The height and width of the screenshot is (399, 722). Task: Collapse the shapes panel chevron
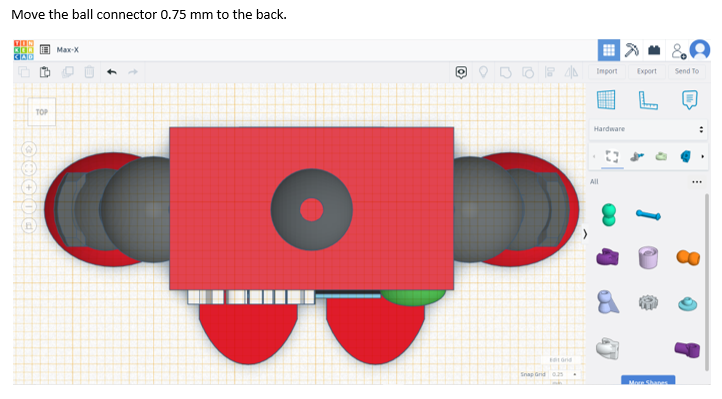(585, 234)
